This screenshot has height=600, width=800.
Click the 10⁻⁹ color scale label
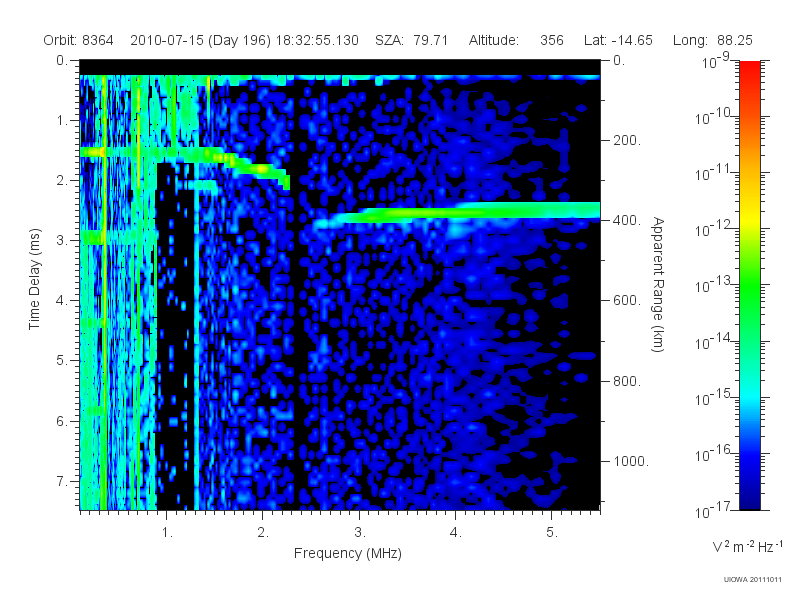(715, 61)
